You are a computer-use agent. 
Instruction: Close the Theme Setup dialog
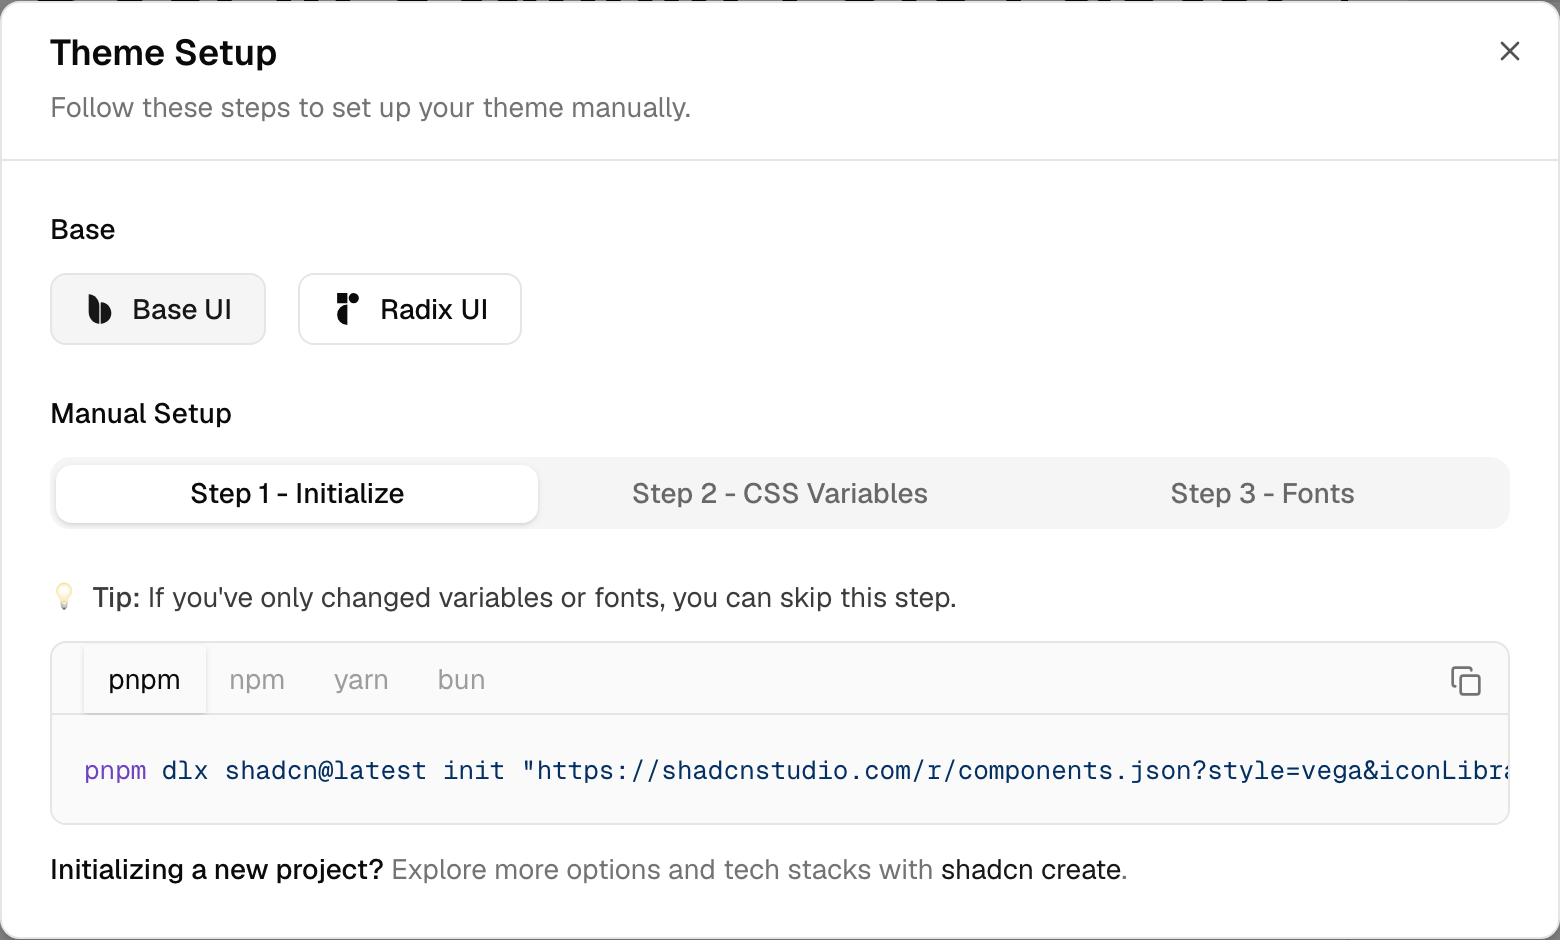(1510, 51)
